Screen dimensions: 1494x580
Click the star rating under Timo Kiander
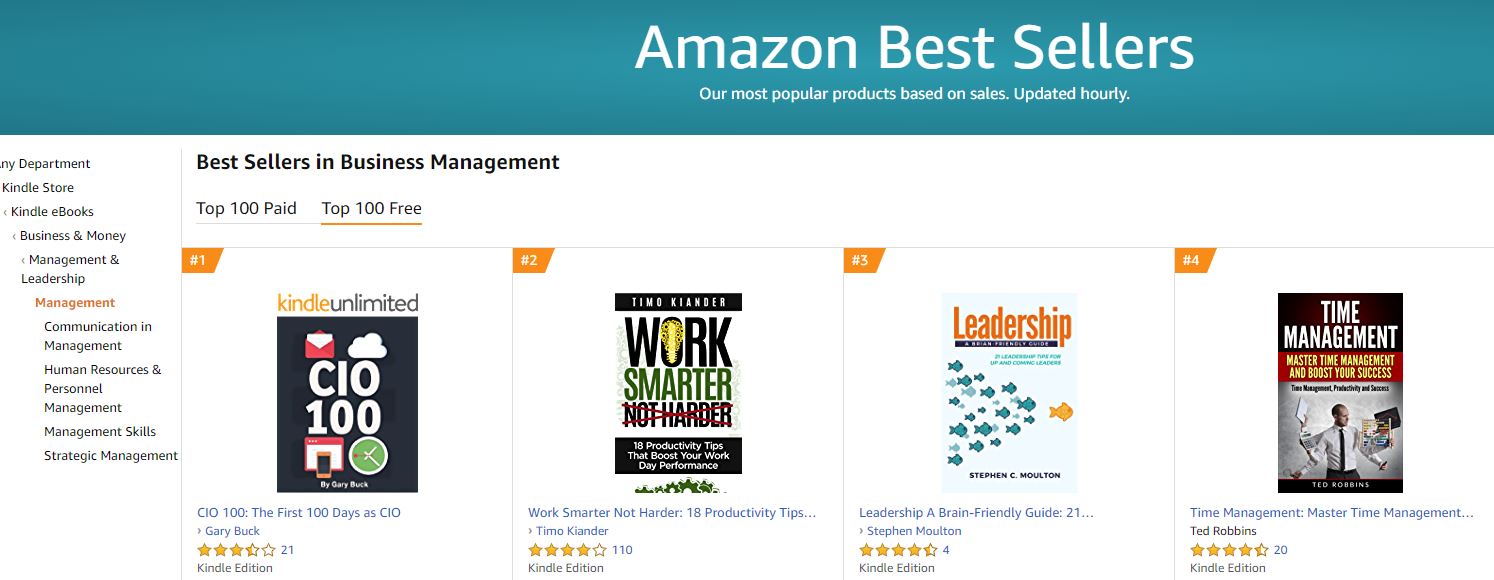tap(567, 550)
